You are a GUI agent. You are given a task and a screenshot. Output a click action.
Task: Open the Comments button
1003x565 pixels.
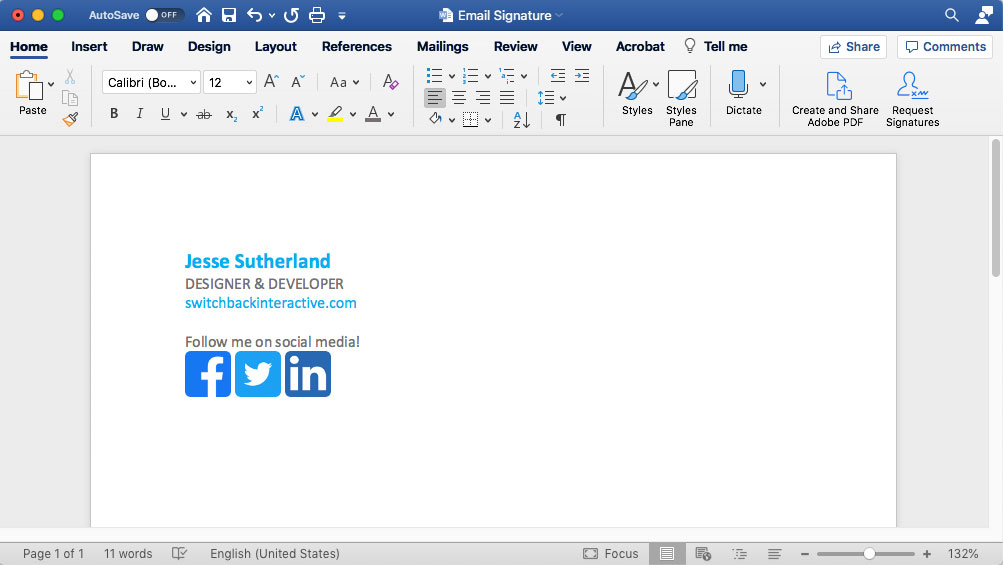pyautogui.click(x=945, y=46)
